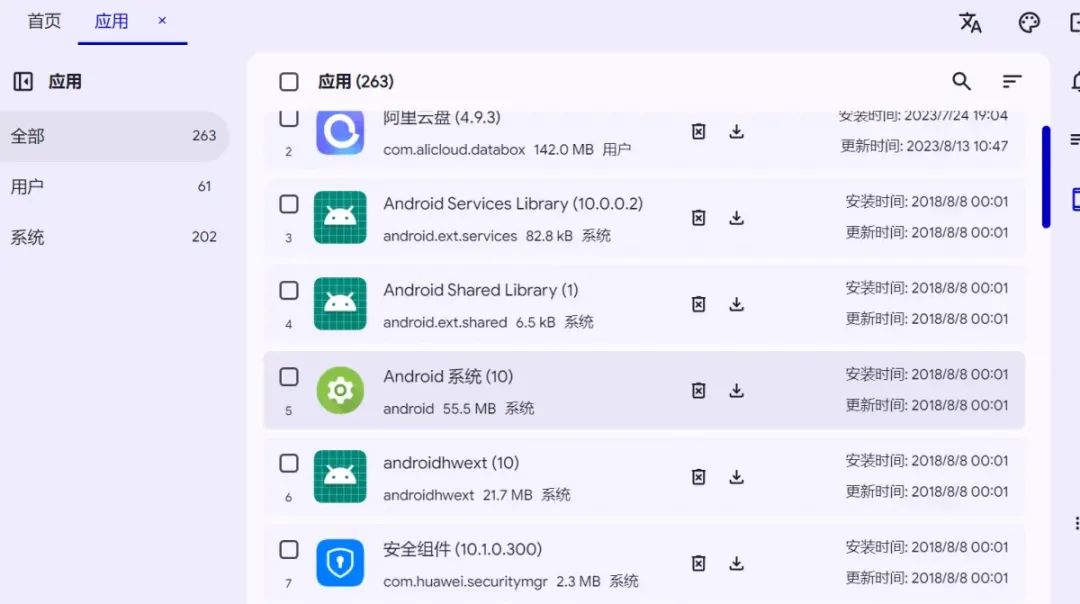Uninstall androidhwext app
The image size is (1080, 604).
pos(698,477)
